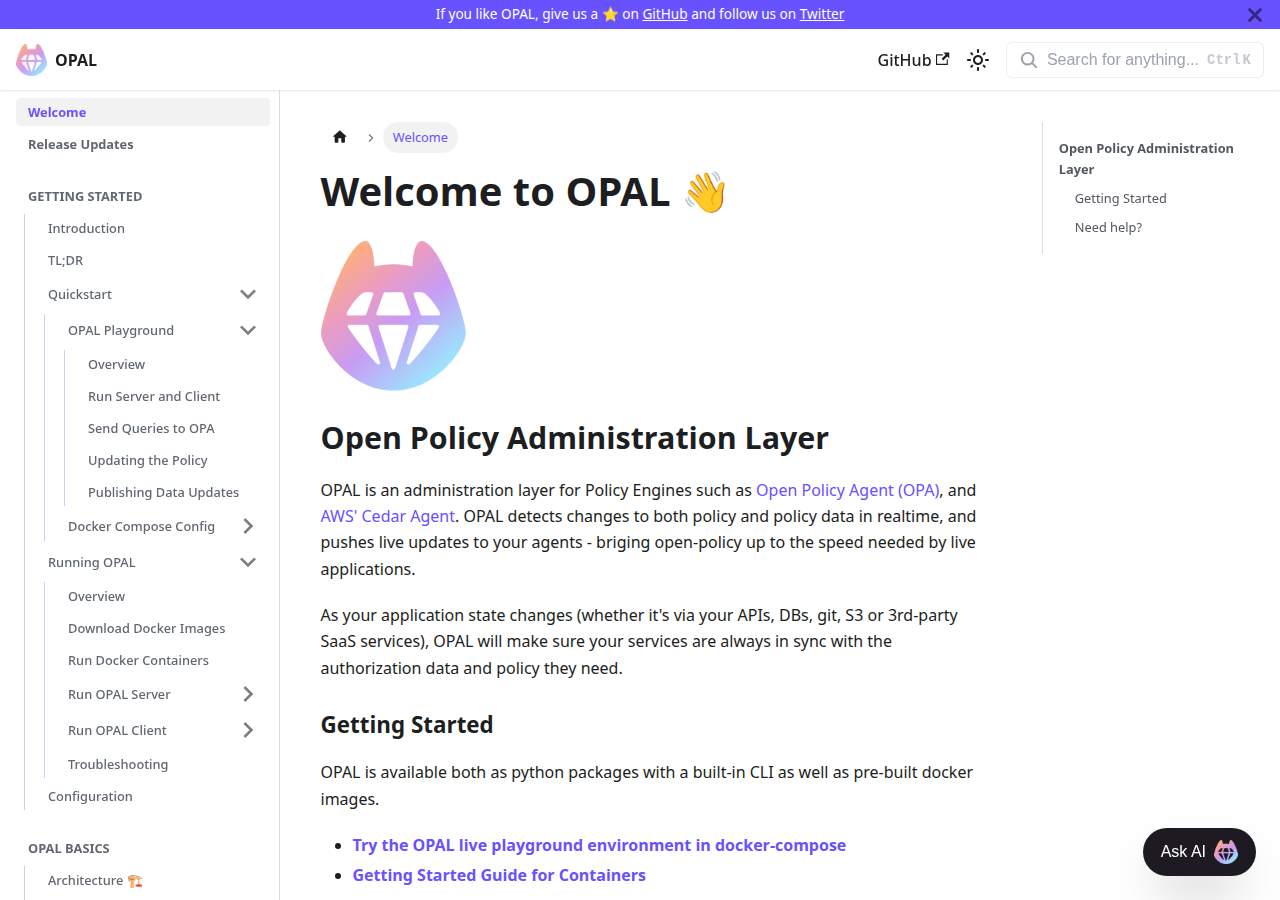Click the home icon in the breadcrumb
Image resolution: width=1280 pixels, height=900 pixels.
click(x=340, y=137)
